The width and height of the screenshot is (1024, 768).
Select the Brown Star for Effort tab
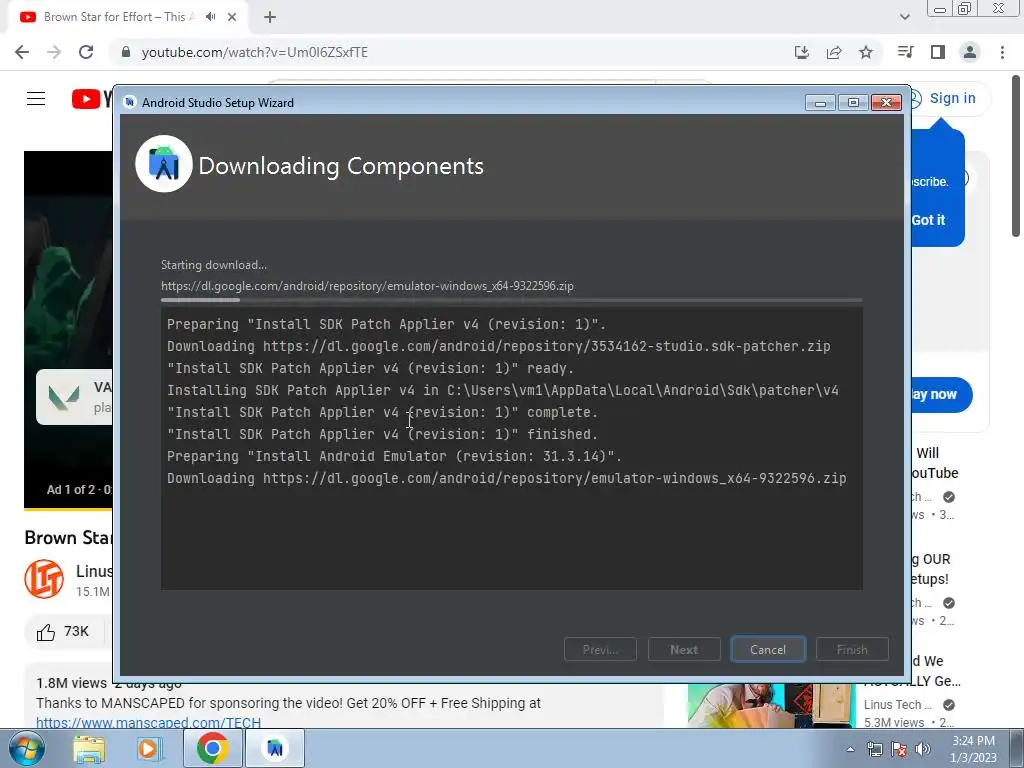(118, 17)
